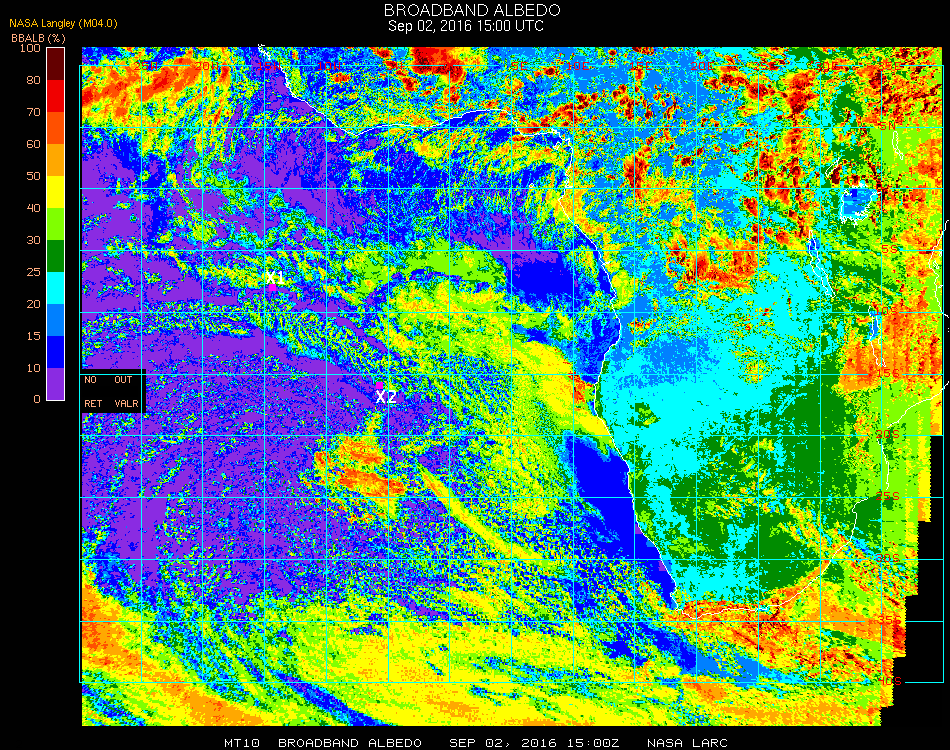Click the 5E longitude label

(518, 65)
